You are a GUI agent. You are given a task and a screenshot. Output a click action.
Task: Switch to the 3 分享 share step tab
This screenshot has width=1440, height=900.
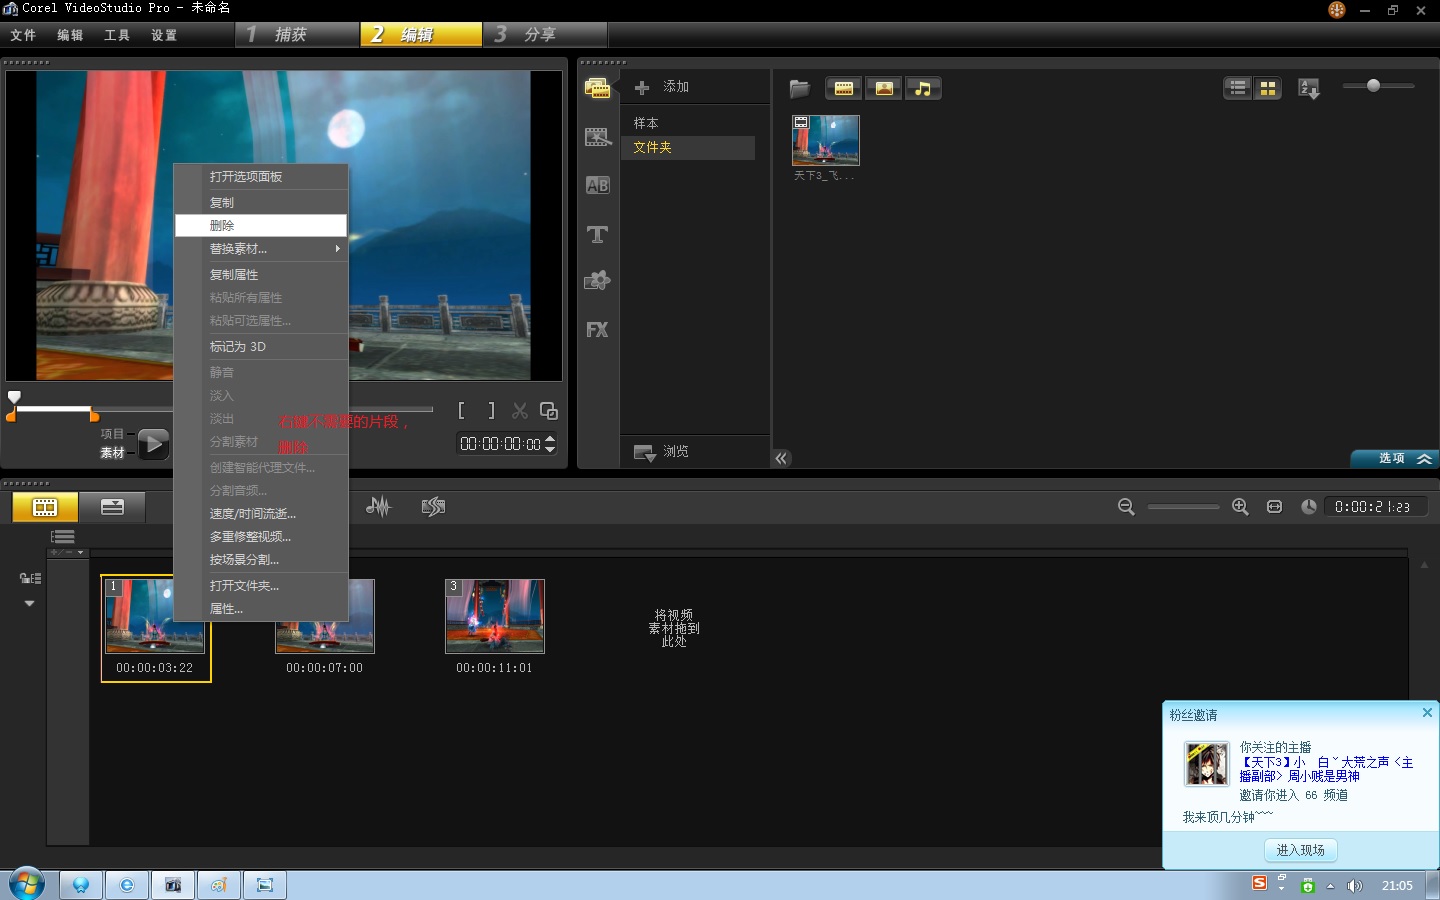(x=546, y=34)
